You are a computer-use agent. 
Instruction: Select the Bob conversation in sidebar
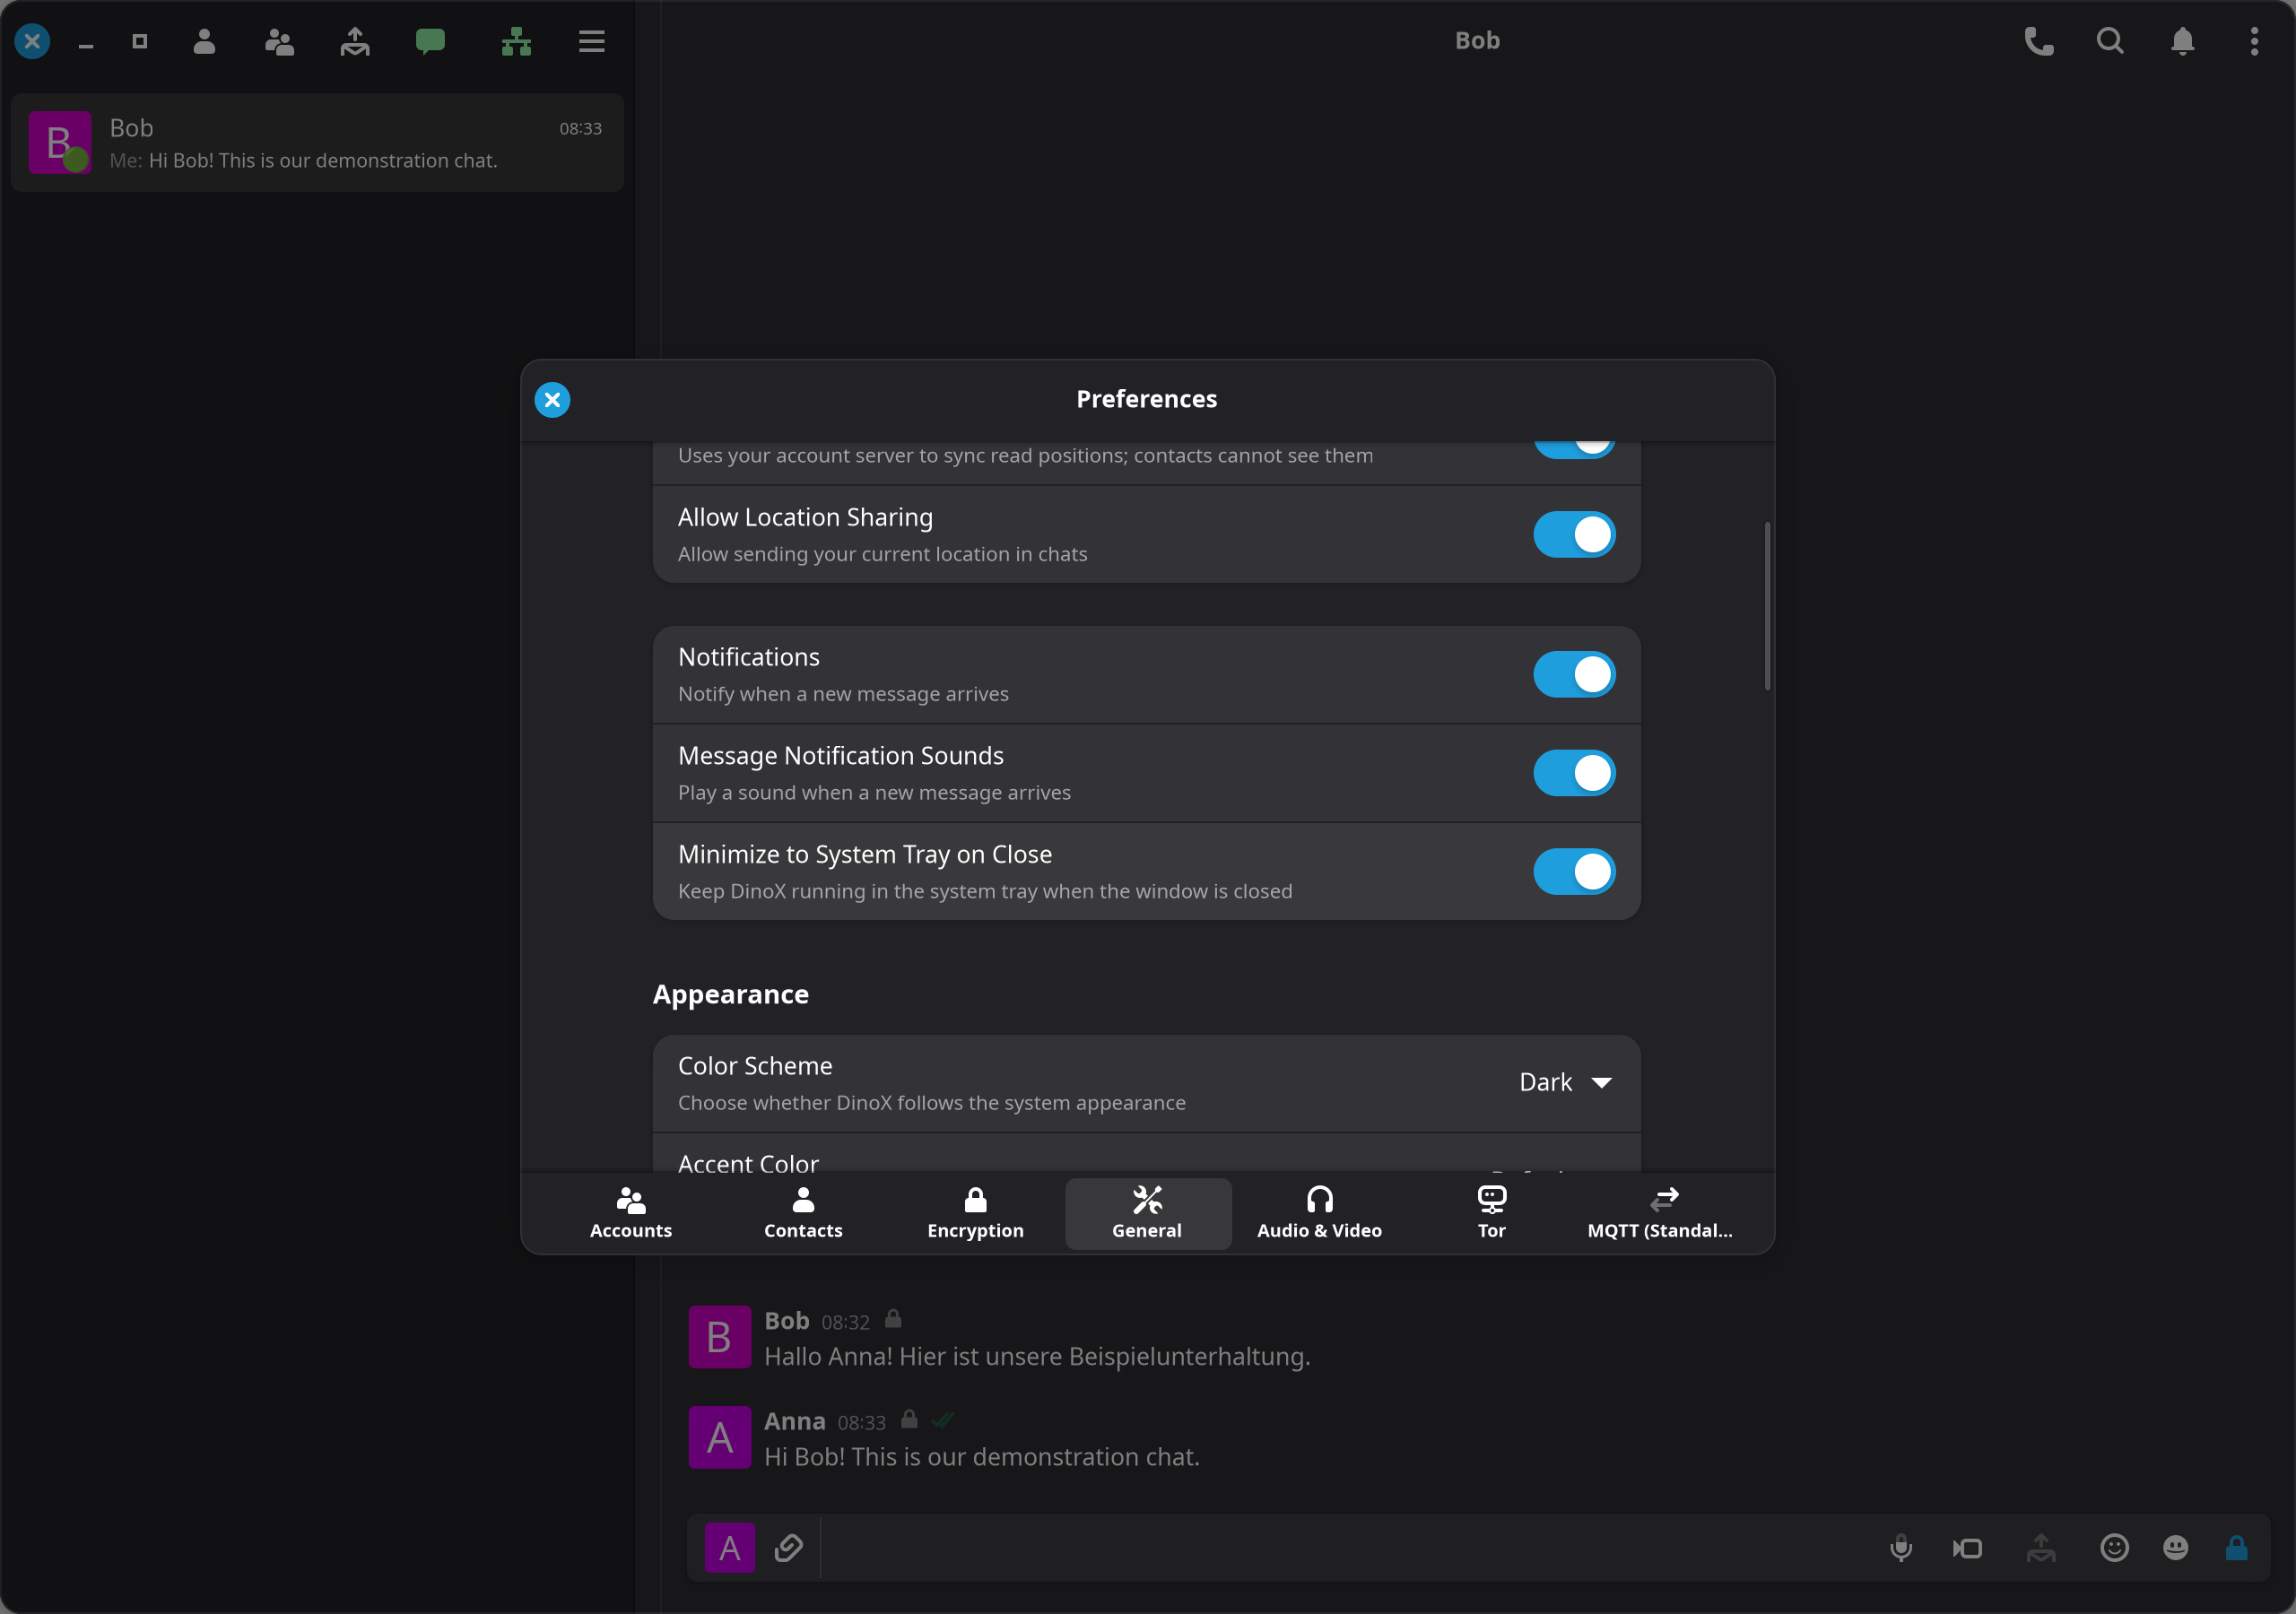317,143
